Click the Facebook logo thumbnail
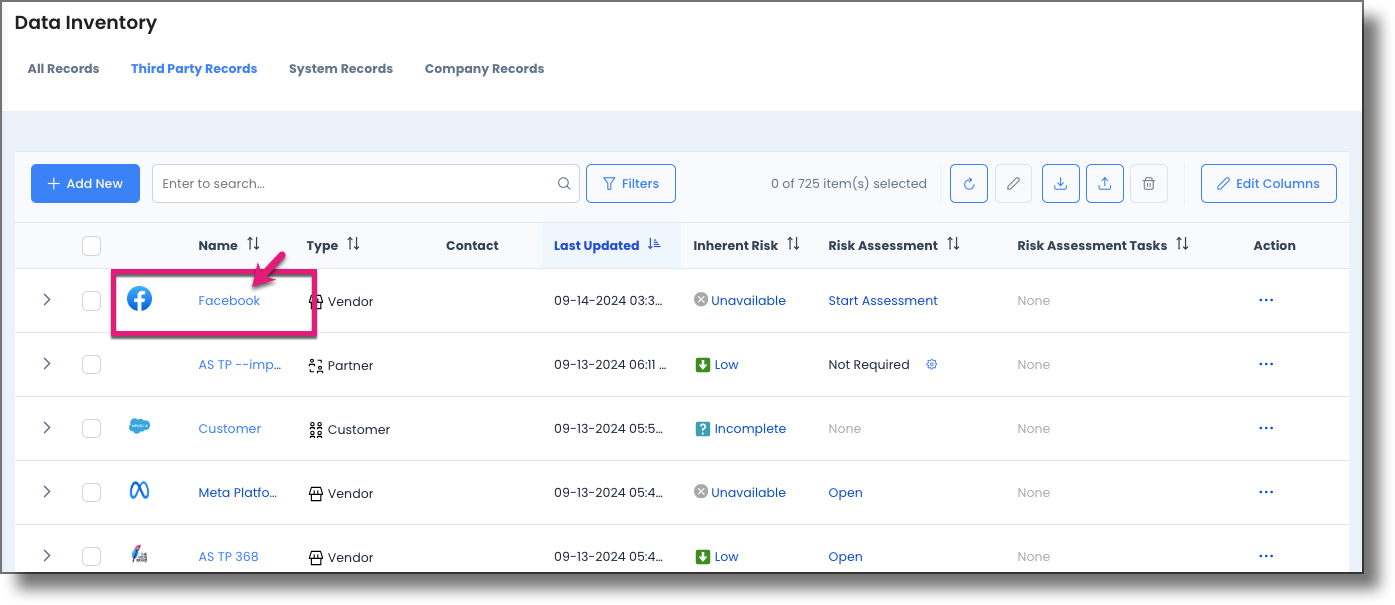 [139, 298]
